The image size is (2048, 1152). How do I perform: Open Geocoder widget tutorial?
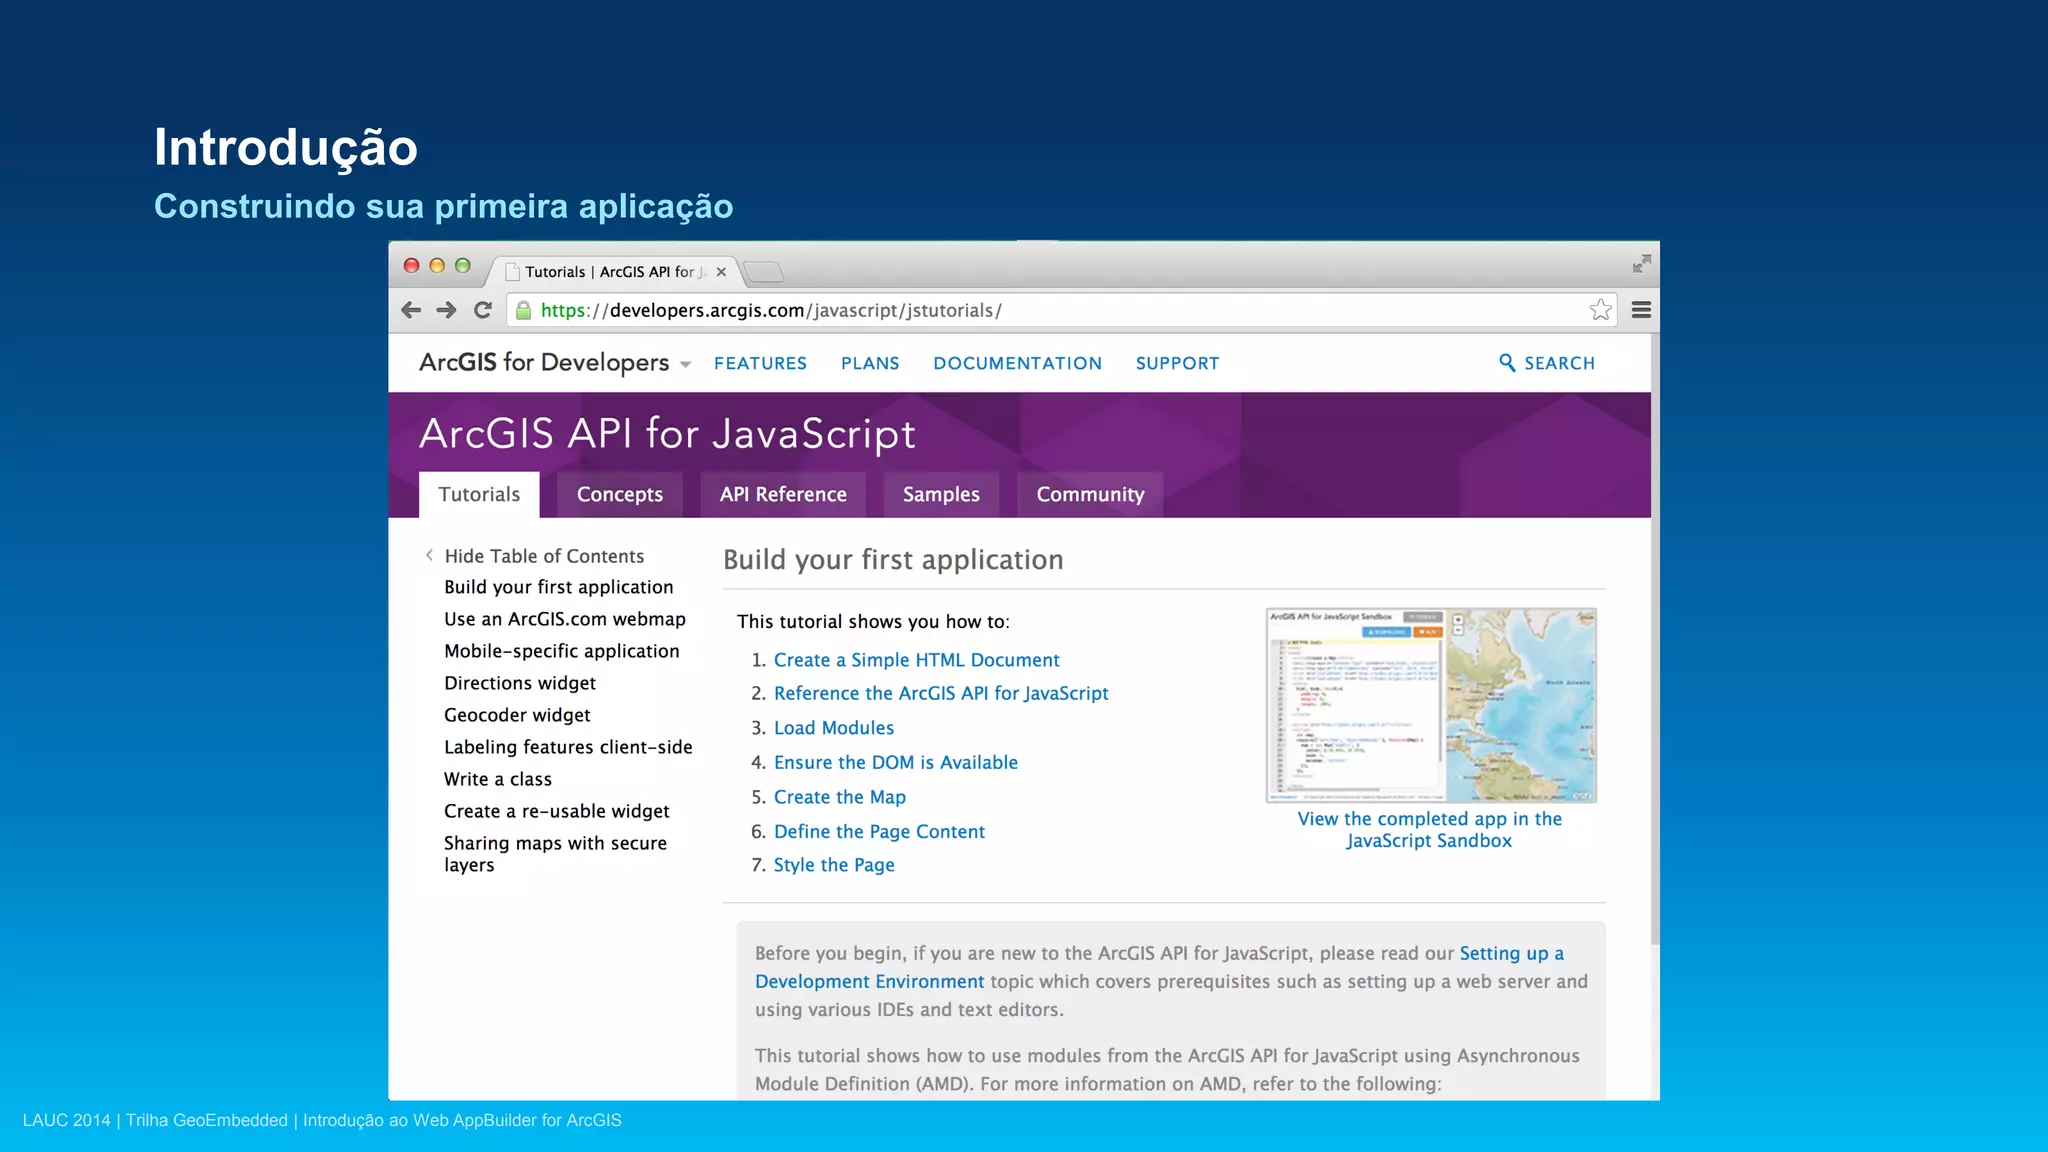coord(517,715)
